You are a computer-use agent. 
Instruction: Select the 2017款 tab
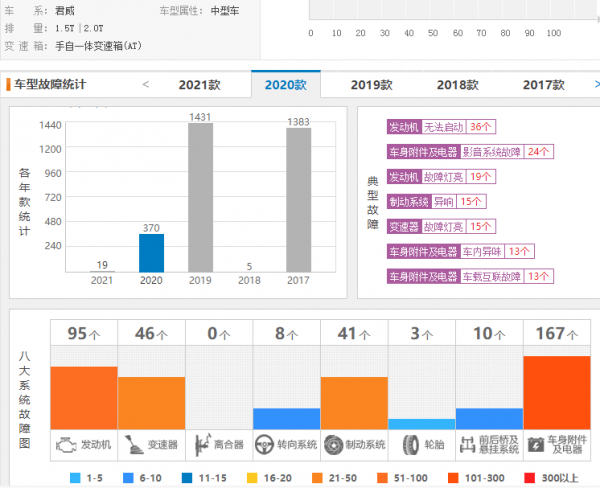point(543,85)
